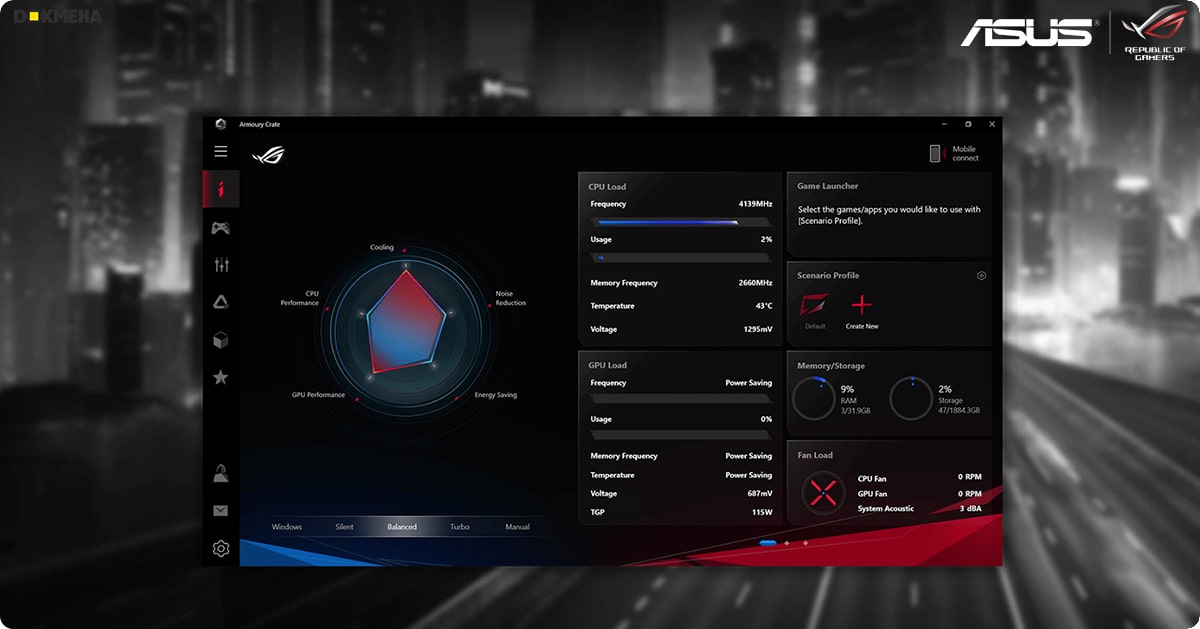
Task: Click the Memory/Storage panel title
Action: [x=831, y=366]
